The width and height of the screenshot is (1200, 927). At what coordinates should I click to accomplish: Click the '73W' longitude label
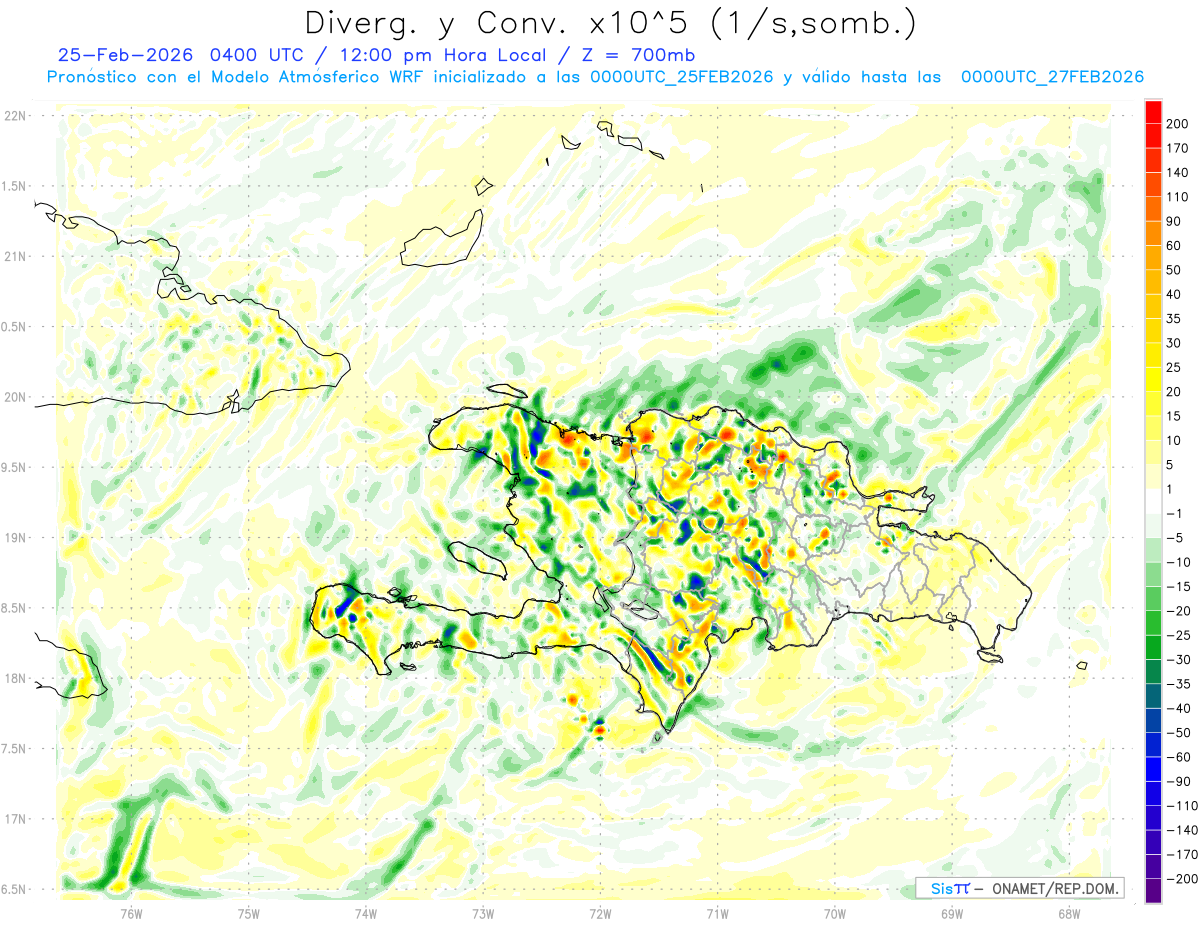coord(483,913)
